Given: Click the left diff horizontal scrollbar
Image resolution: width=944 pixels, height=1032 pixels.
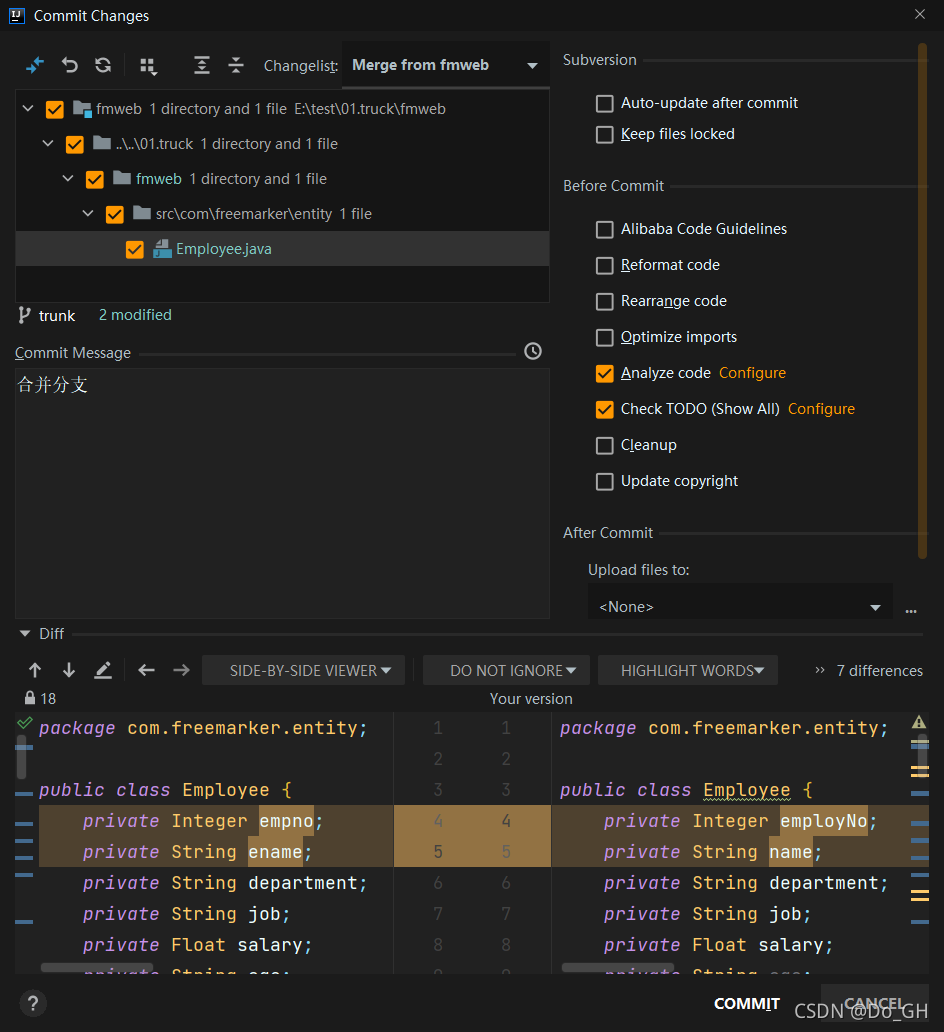Looking at the screenshot, I should coord(97,968).
